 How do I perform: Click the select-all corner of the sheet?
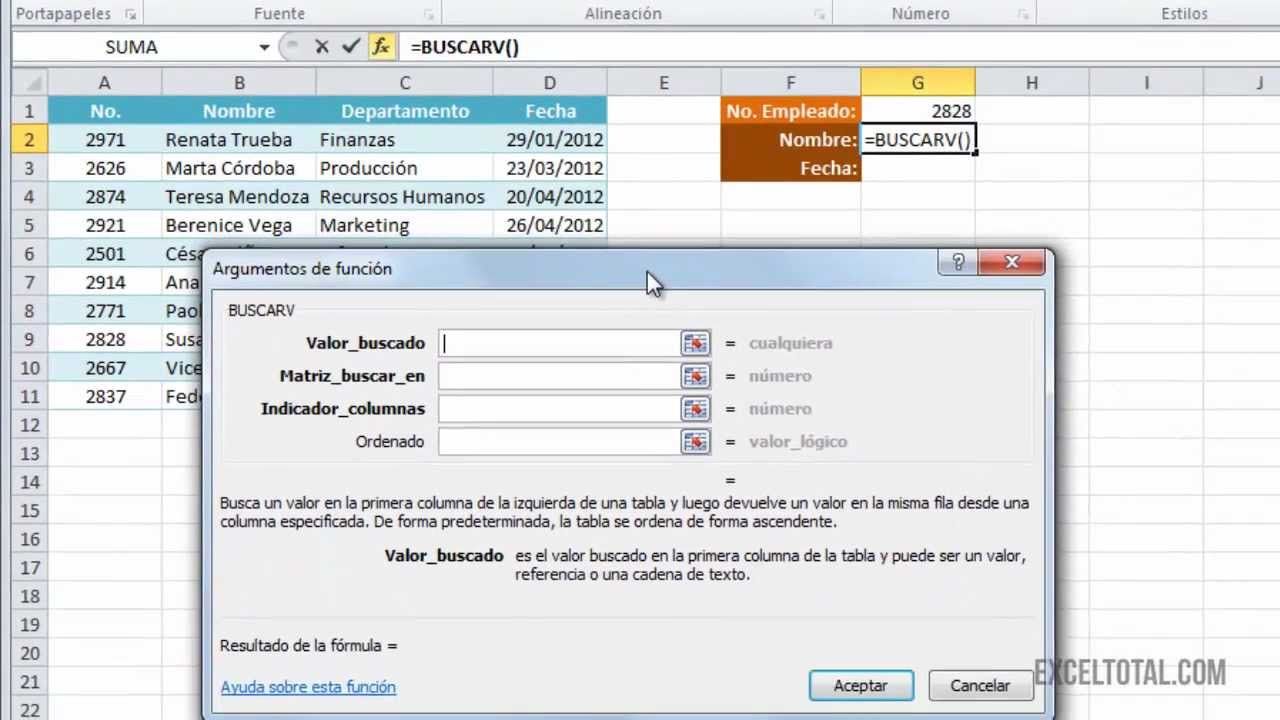[30, 83]
